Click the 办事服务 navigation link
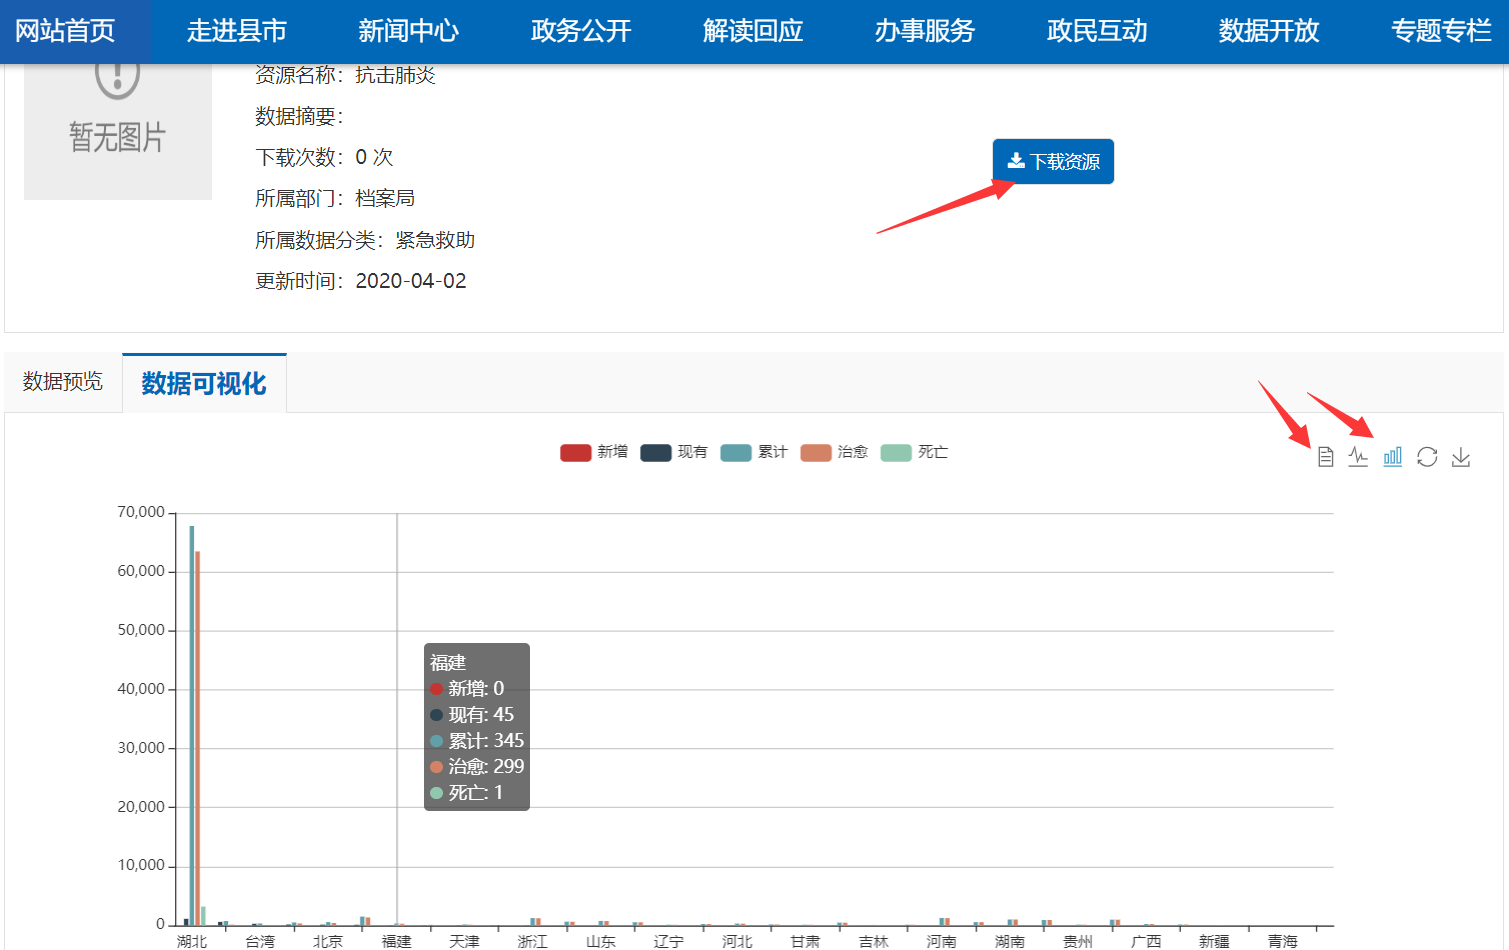This screenshot has width=1509, height=950. (x=925, y=31)
